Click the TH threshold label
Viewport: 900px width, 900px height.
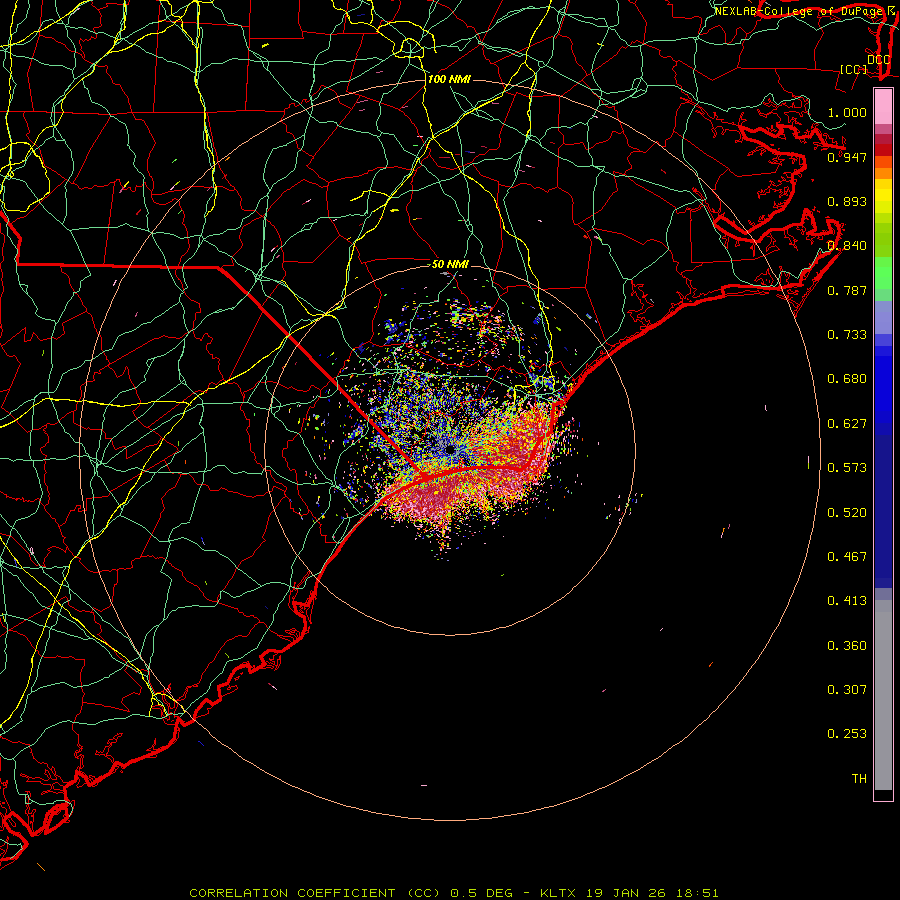point(859,779)
